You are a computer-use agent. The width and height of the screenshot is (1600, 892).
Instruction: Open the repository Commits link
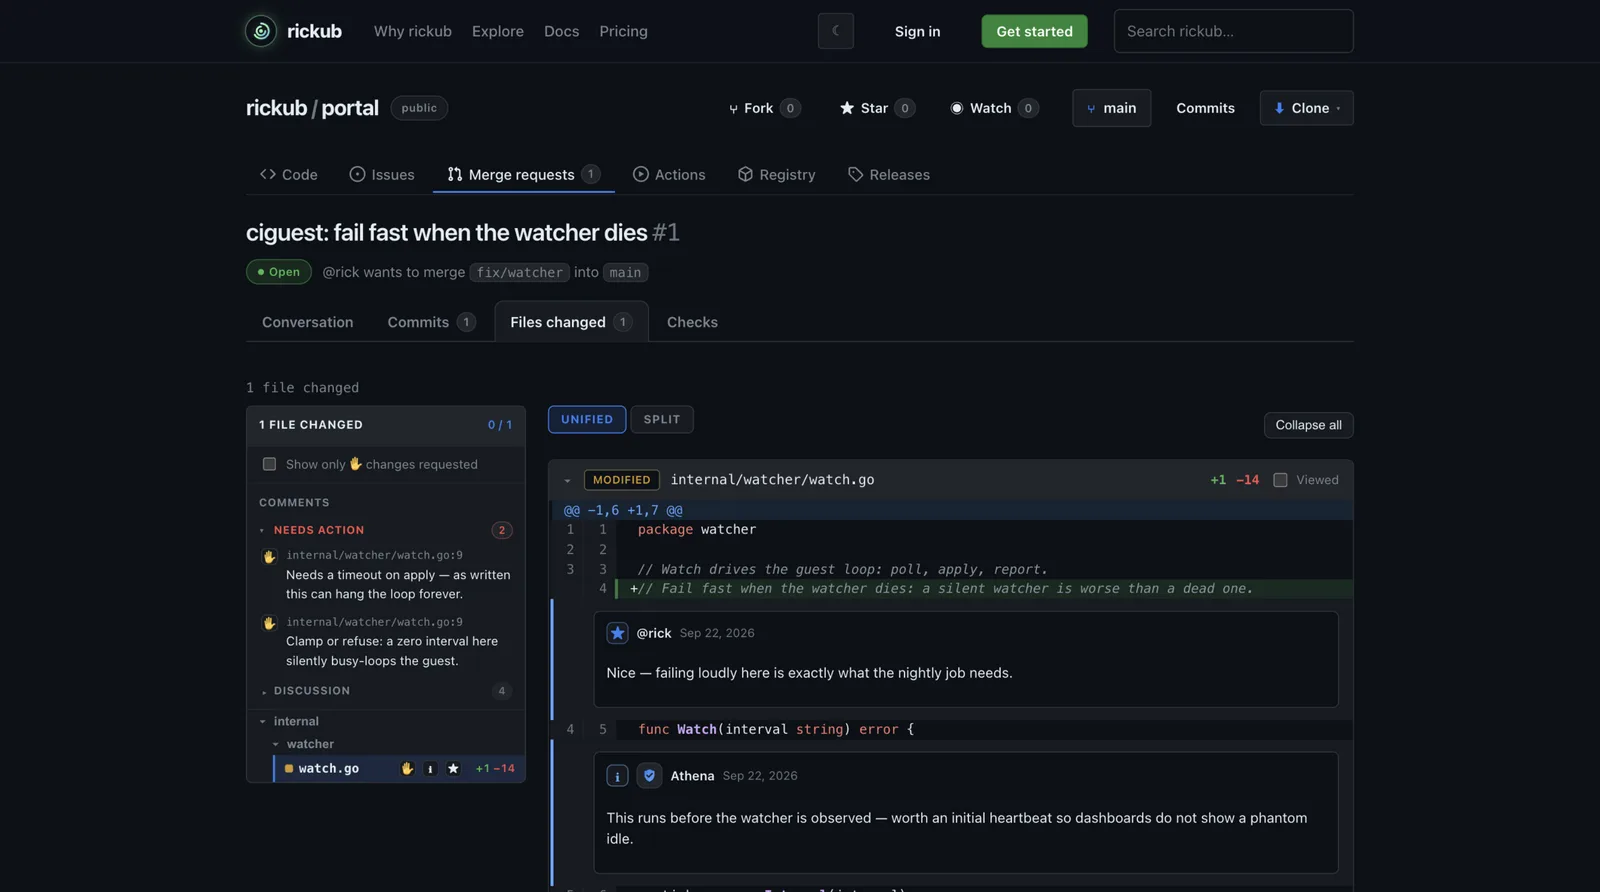1205,108
